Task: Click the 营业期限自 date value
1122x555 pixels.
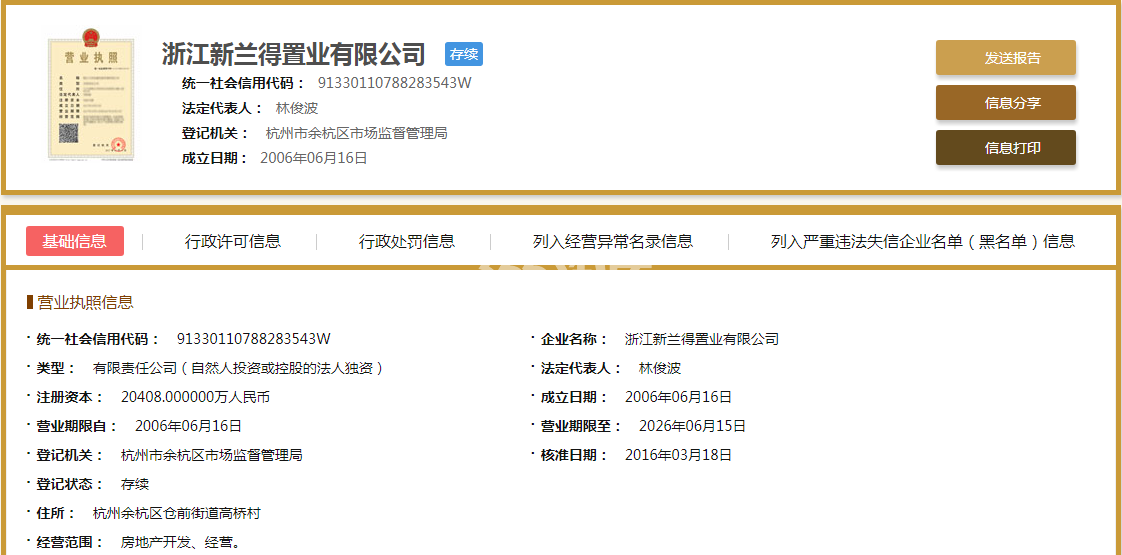Action: pos(188,426)
